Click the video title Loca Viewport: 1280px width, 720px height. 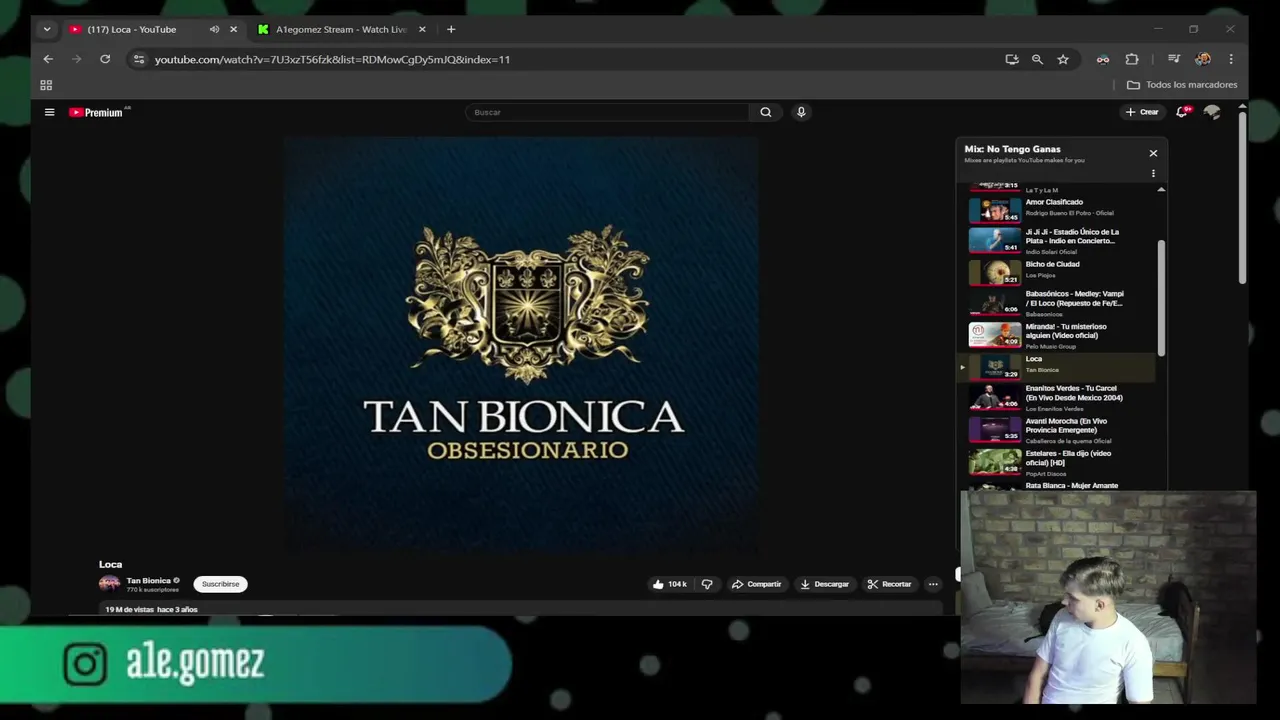(110, 564)
